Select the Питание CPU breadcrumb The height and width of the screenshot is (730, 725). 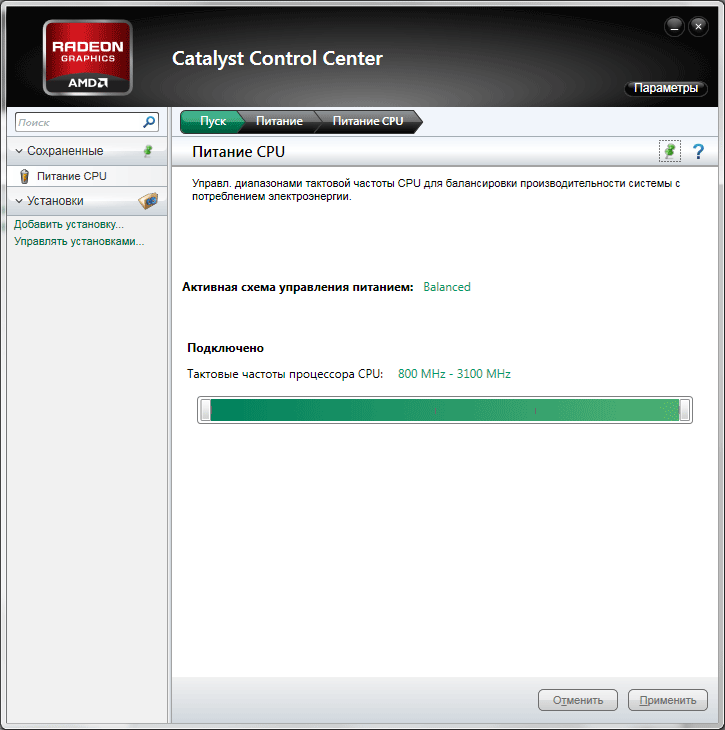[368, 122]
